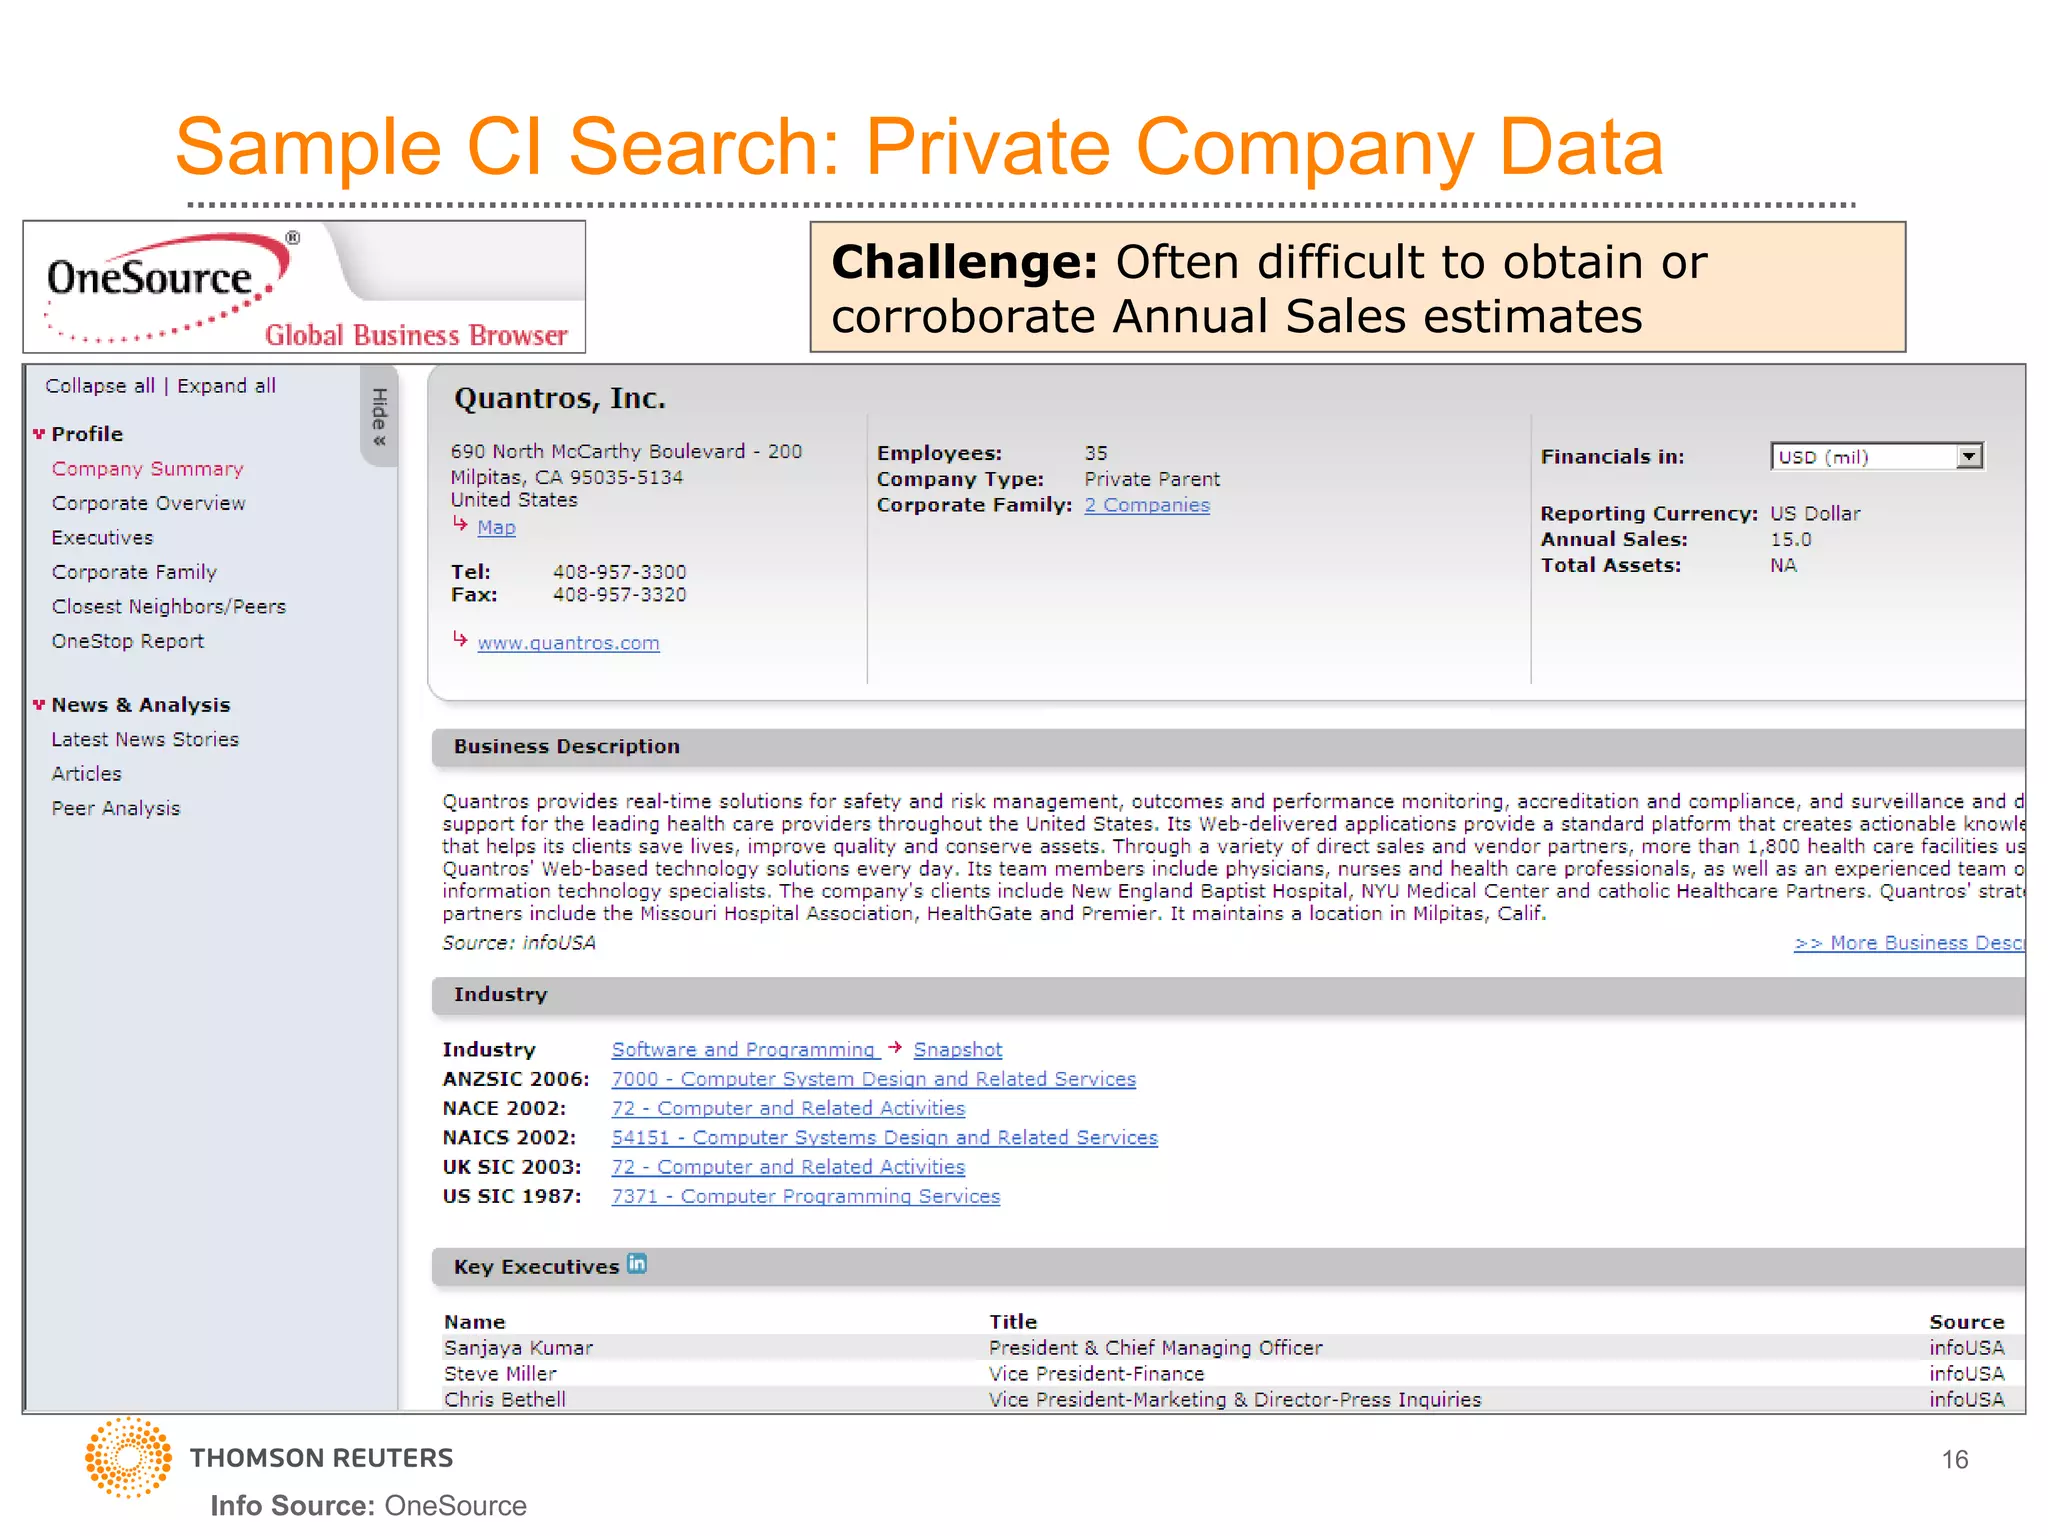Click the Industry section header bar
This screenshot has height=1536, width=2048.
pyautogui.click(x=1229, y=995)
